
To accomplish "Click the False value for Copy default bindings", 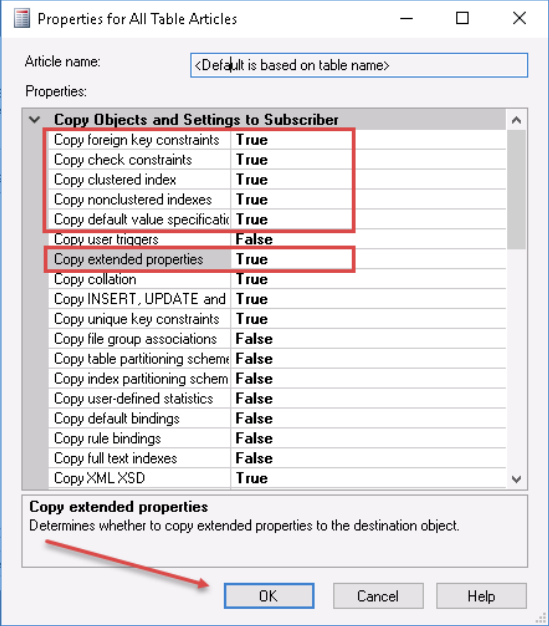I will point(254,418).
